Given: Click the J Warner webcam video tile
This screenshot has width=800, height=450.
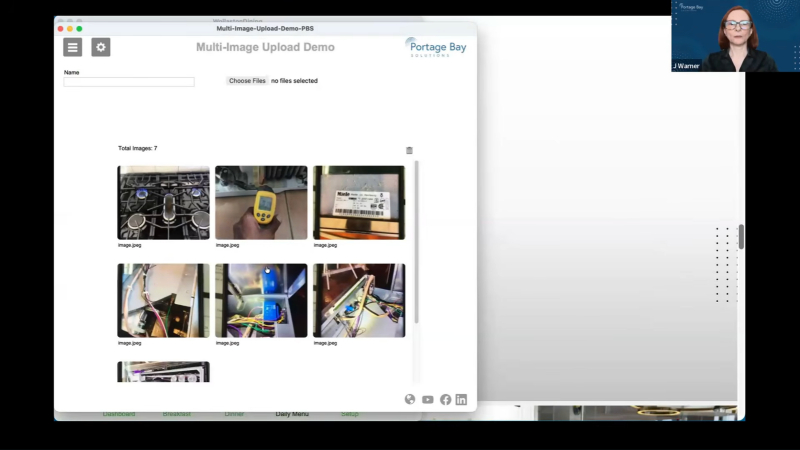Looking at the screenshot, I should 735,36.
